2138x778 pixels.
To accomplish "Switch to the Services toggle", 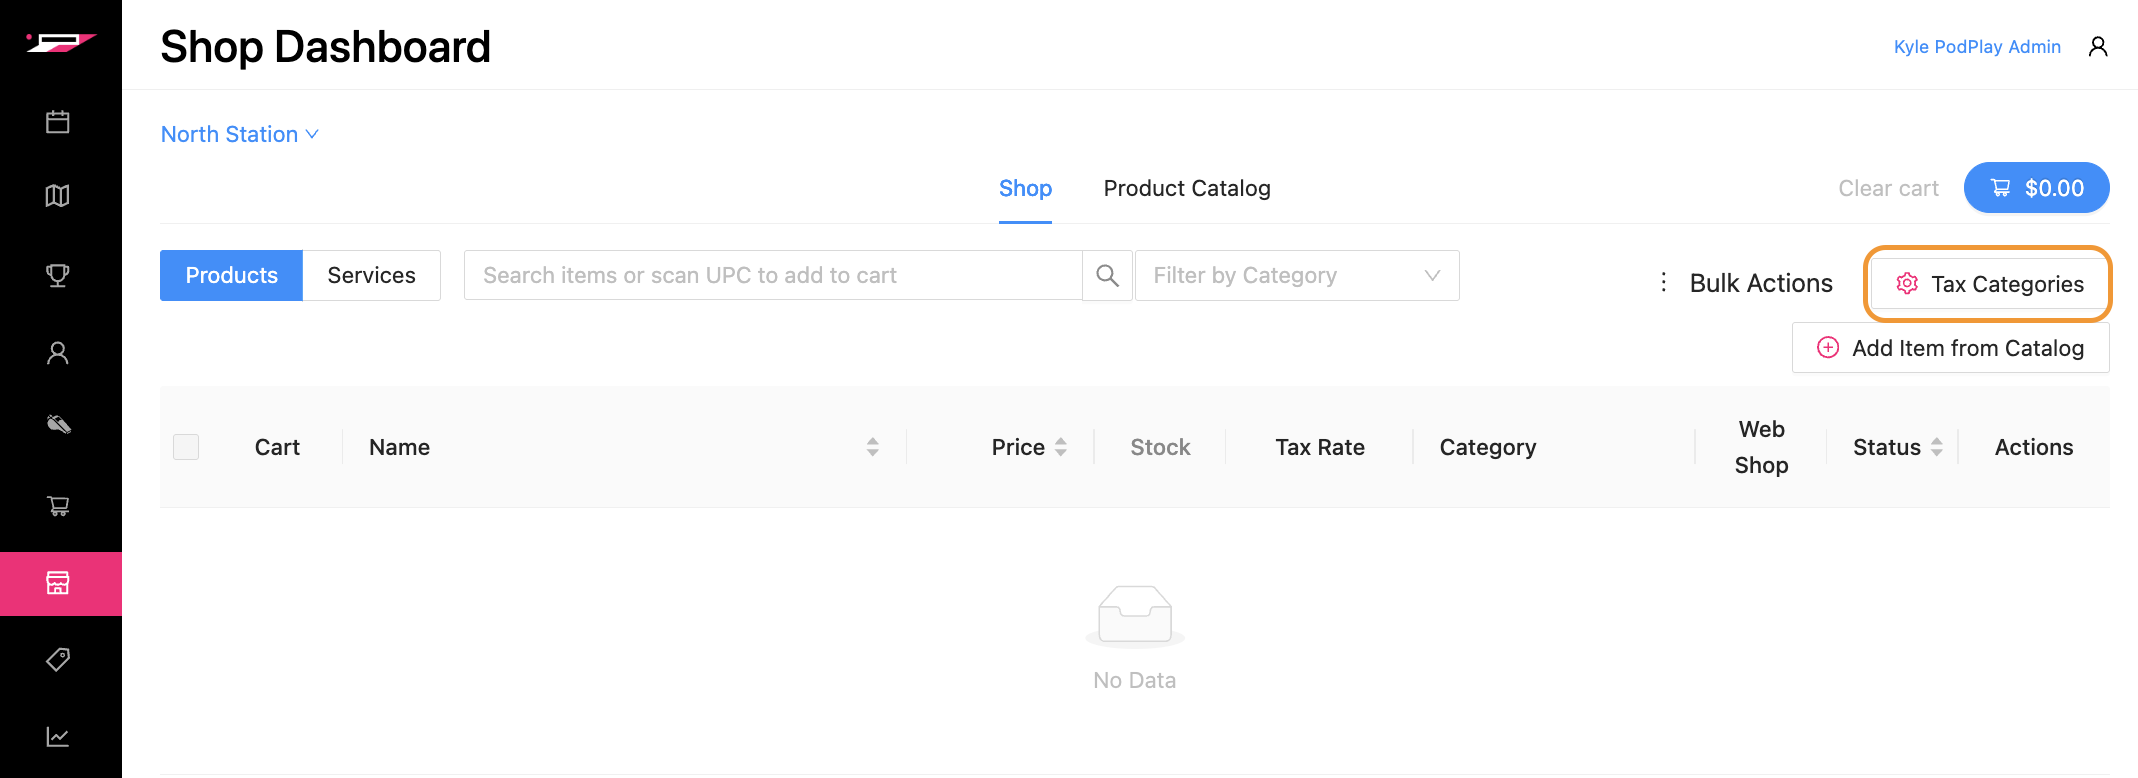I will pos(371,275).
